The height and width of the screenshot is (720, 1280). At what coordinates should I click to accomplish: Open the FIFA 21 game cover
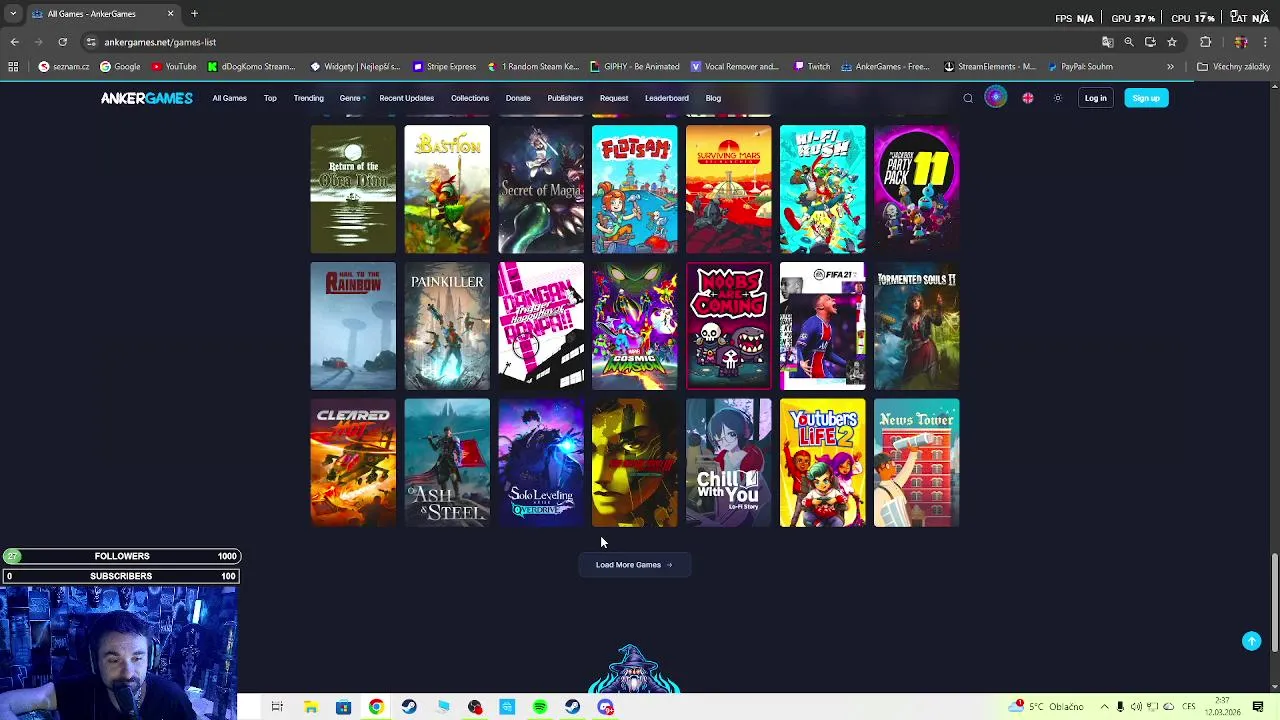823,326
